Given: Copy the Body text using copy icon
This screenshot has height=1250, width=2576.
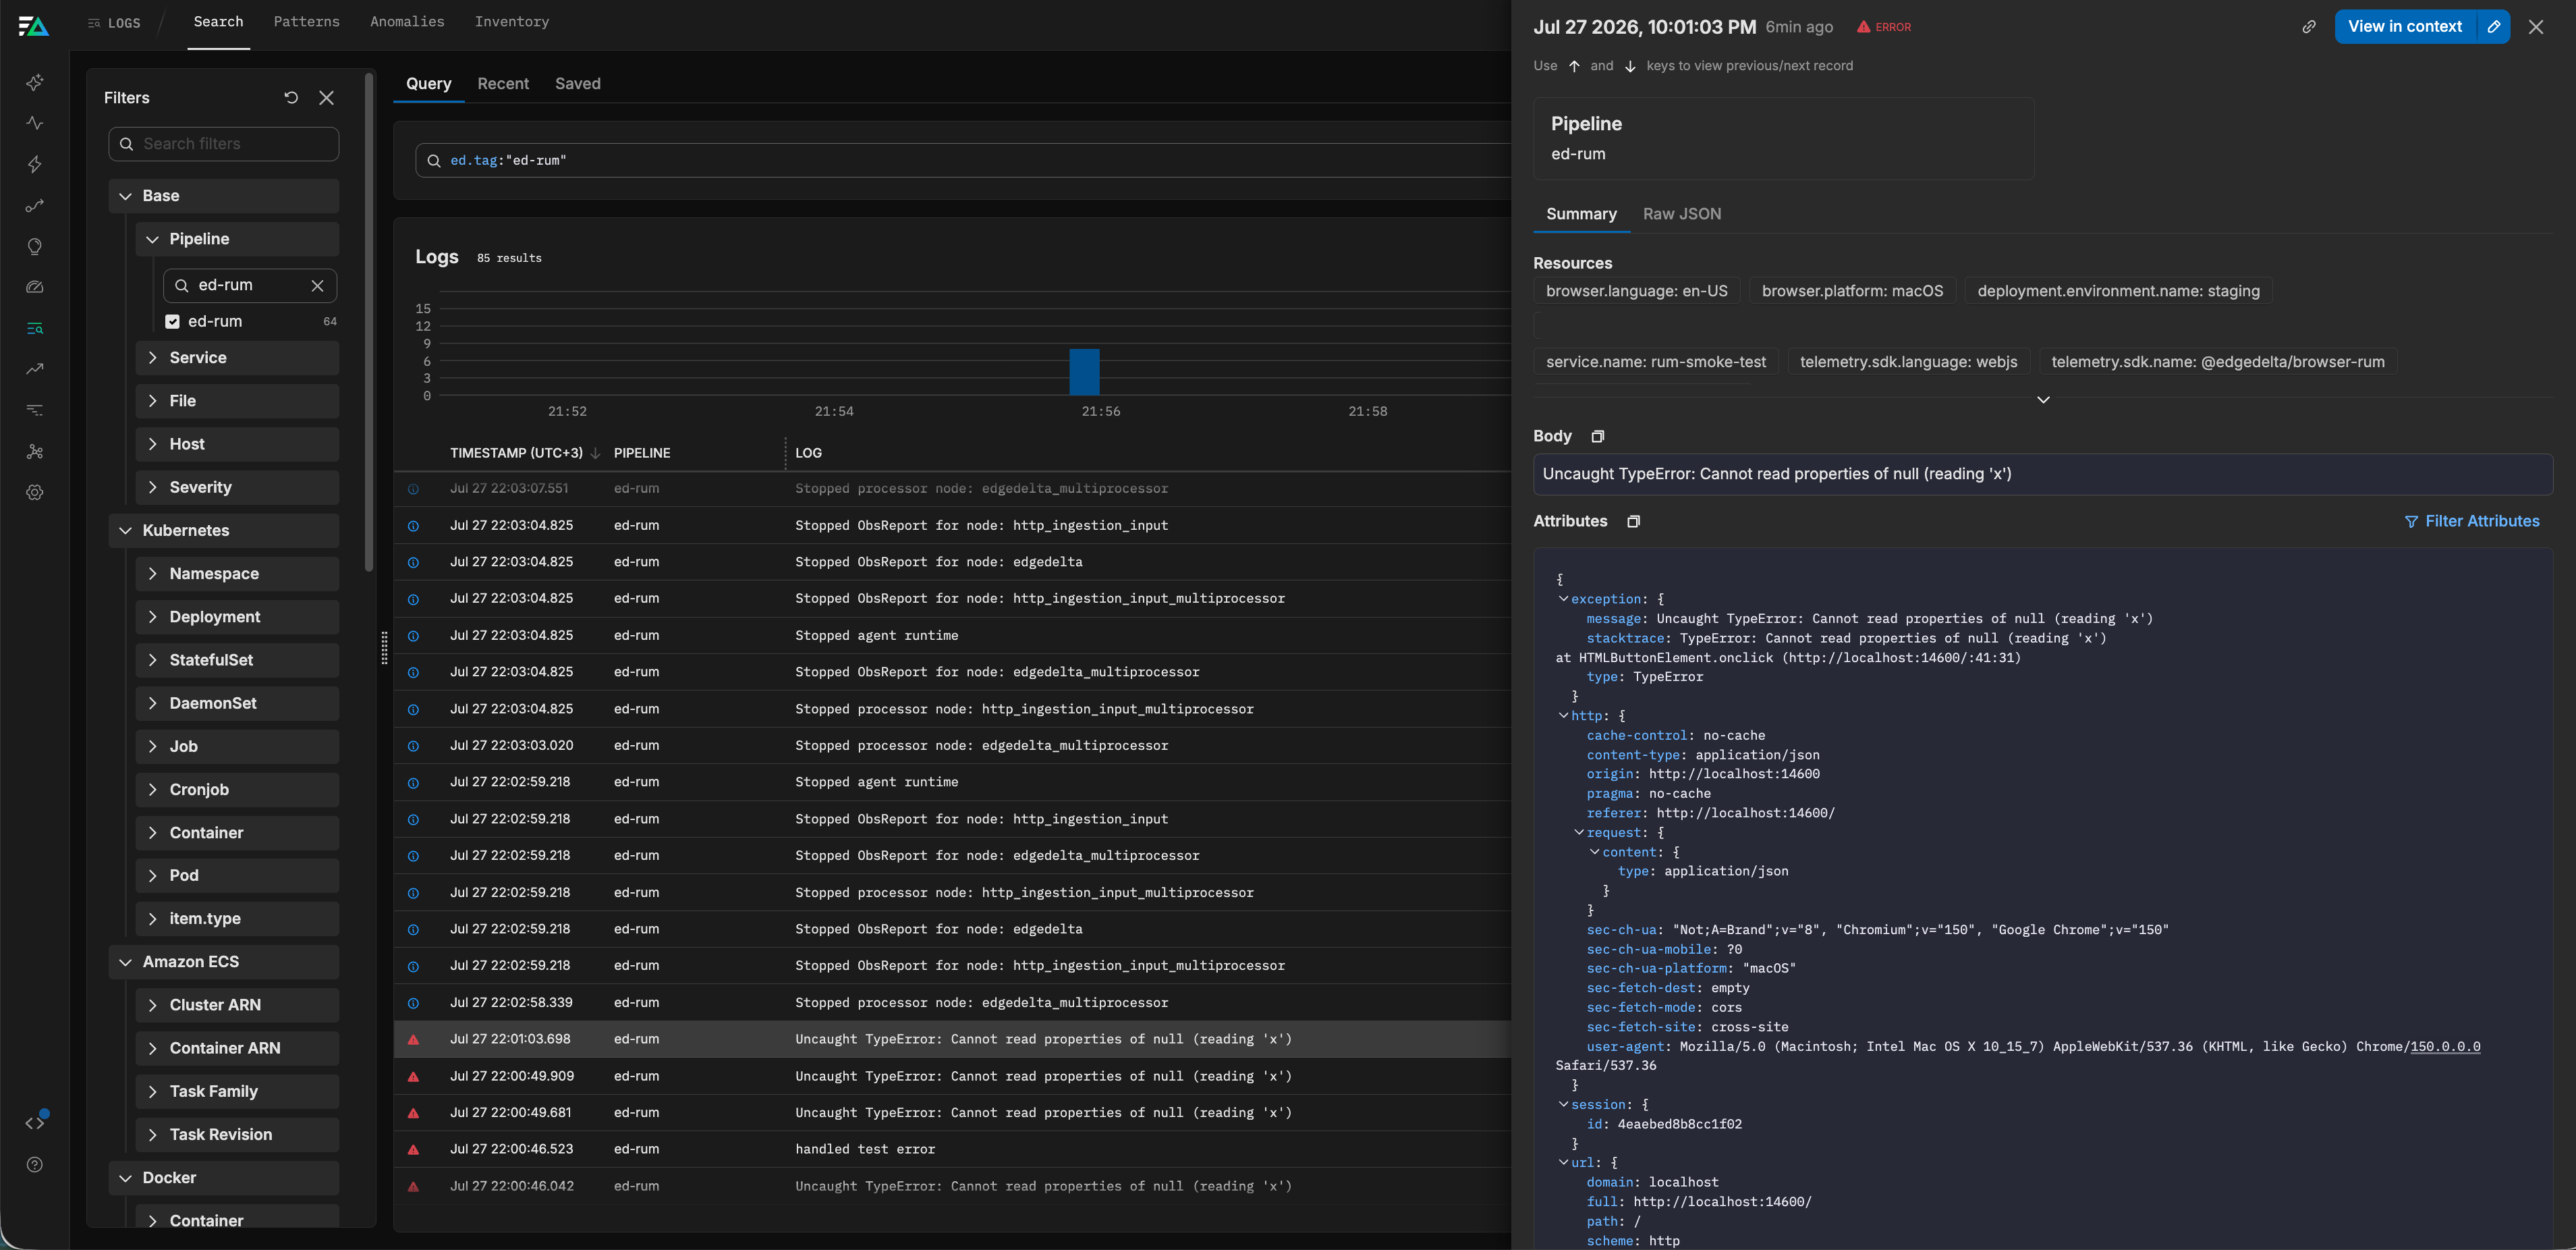Looking at the screenshot, I should [x=1597, y=436].
